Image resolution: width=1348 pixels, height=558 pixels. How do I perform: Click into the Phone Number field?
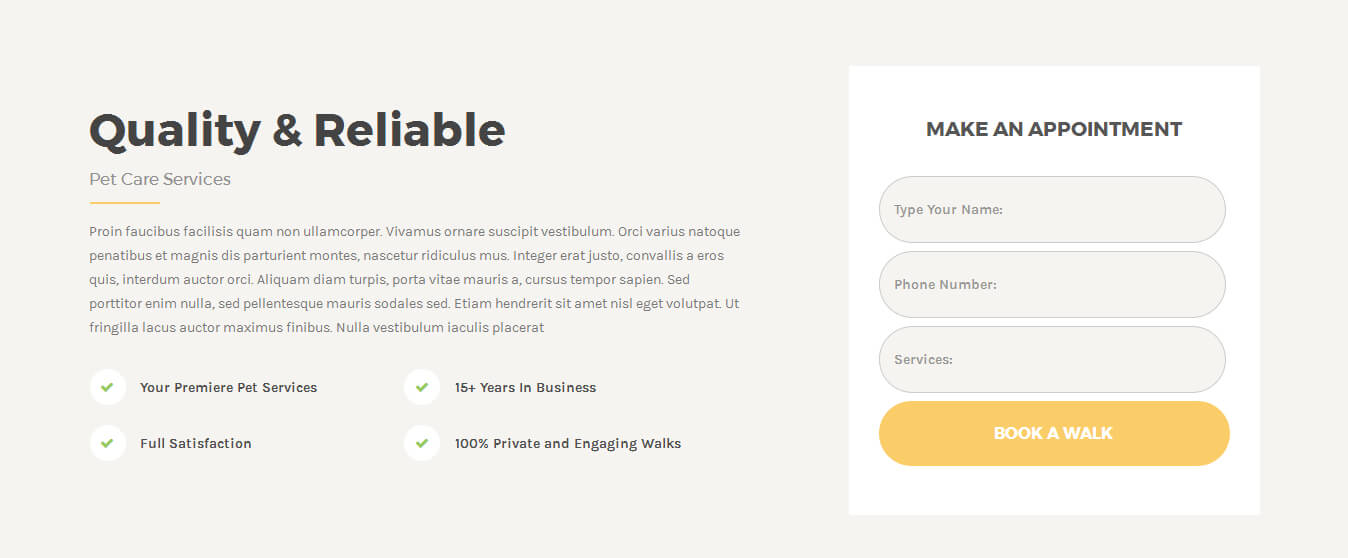pos(1052,284)
